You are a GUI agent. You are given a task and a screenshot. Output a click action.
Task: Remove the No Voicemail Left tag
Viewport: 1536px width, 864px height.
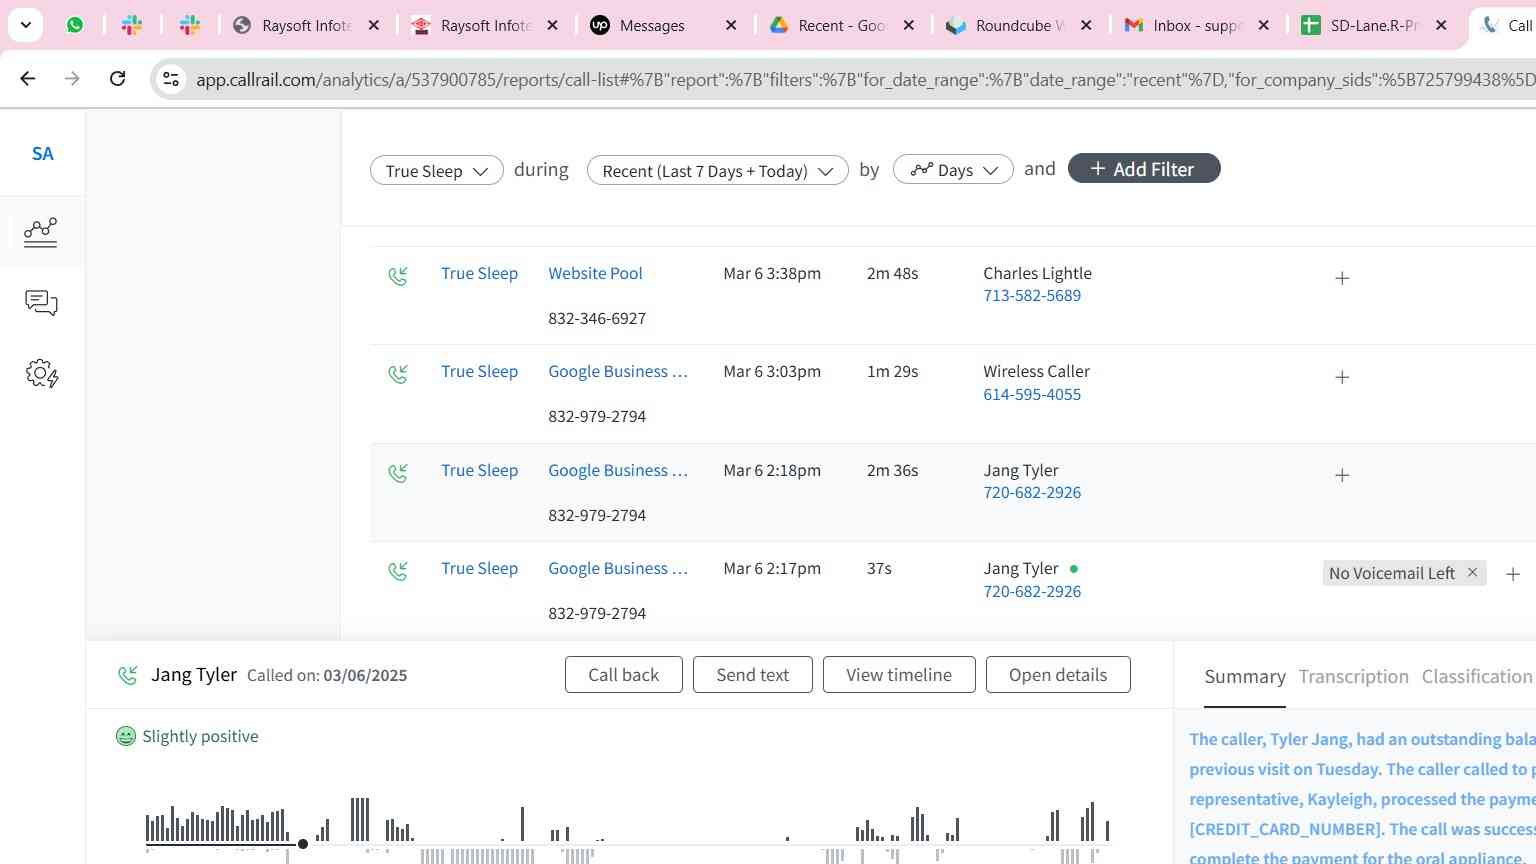point(1472,572)
